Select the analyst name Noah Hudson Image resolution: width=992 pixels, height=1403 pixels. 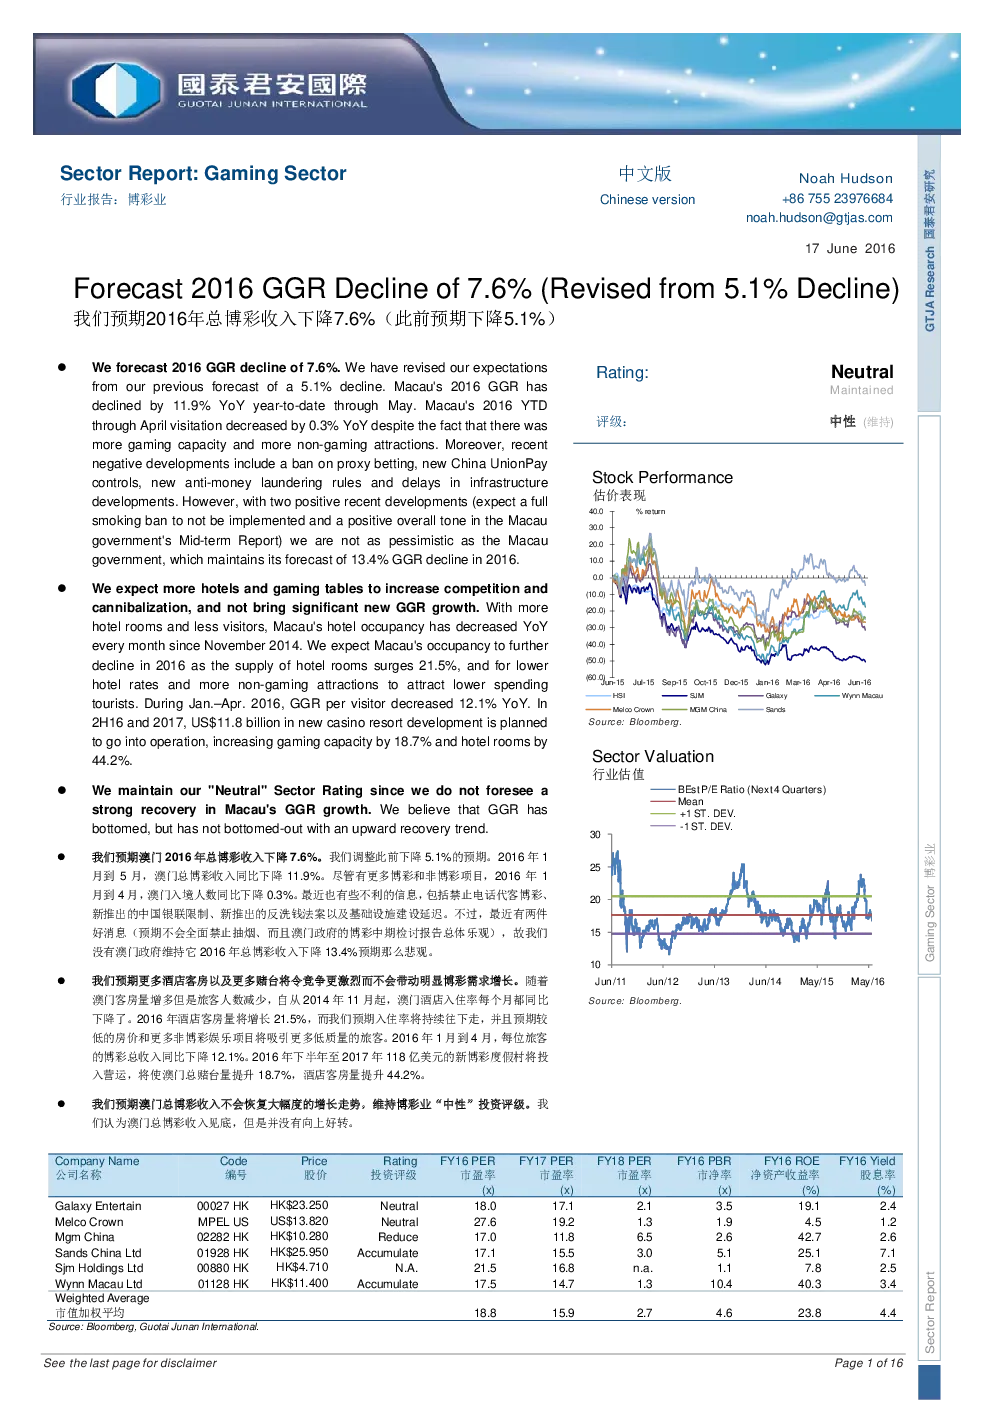point(845,178)
